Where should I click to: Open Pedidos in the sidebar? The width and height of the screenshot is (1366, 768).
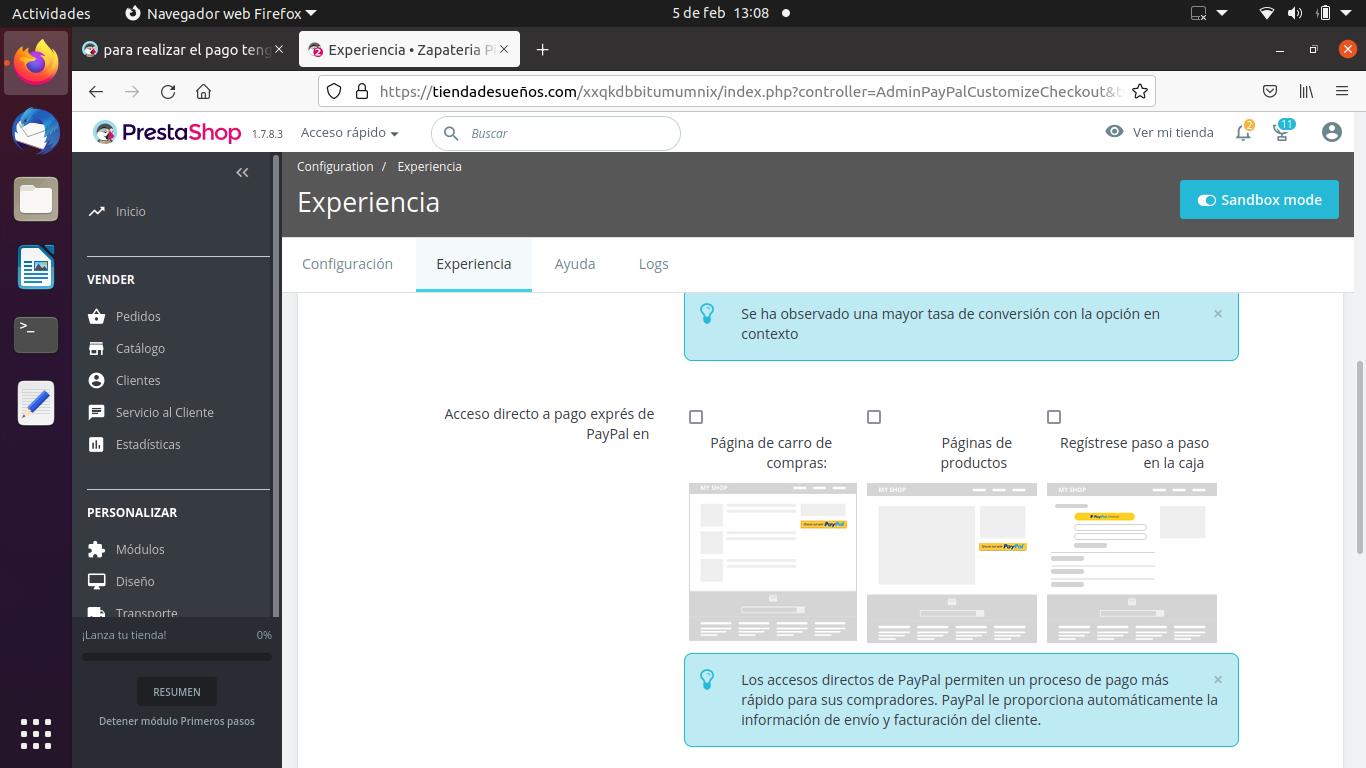[138, 316]
